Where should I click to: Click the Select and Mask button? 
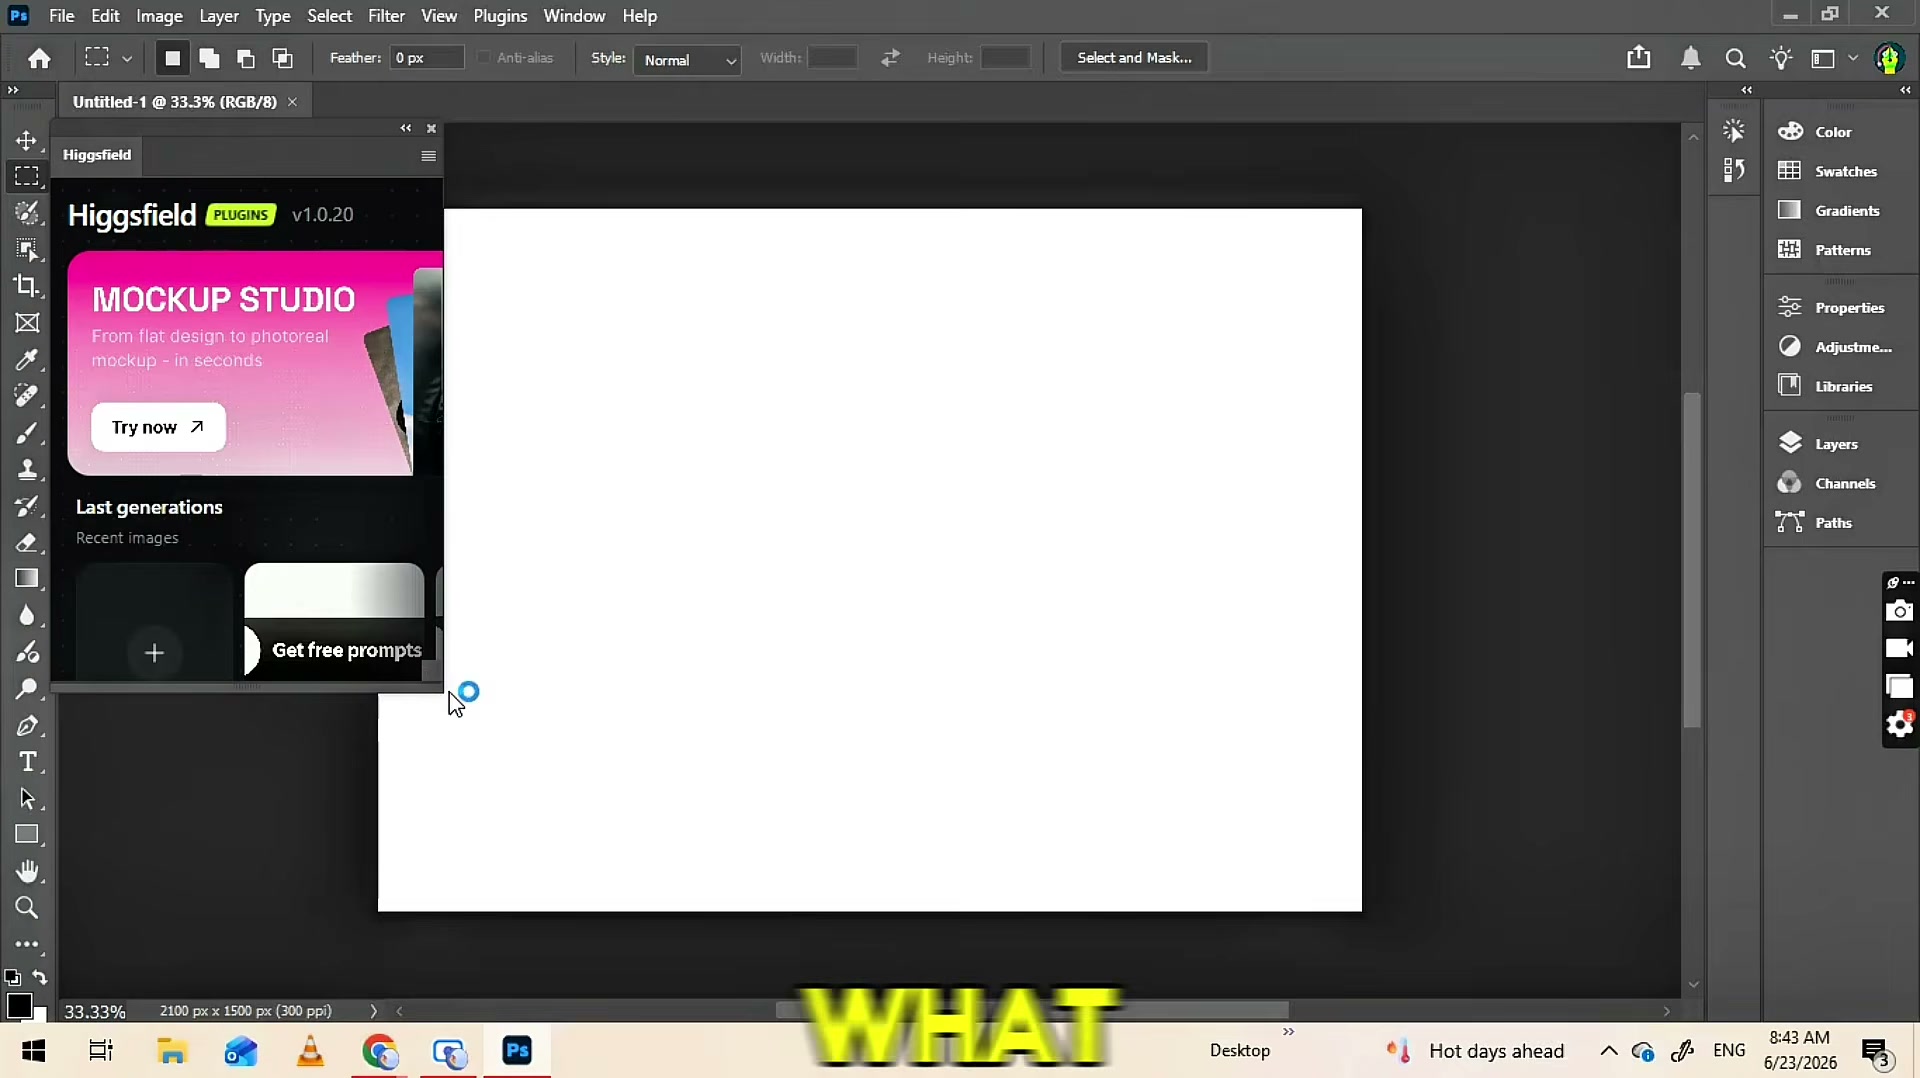[1134, 58]
